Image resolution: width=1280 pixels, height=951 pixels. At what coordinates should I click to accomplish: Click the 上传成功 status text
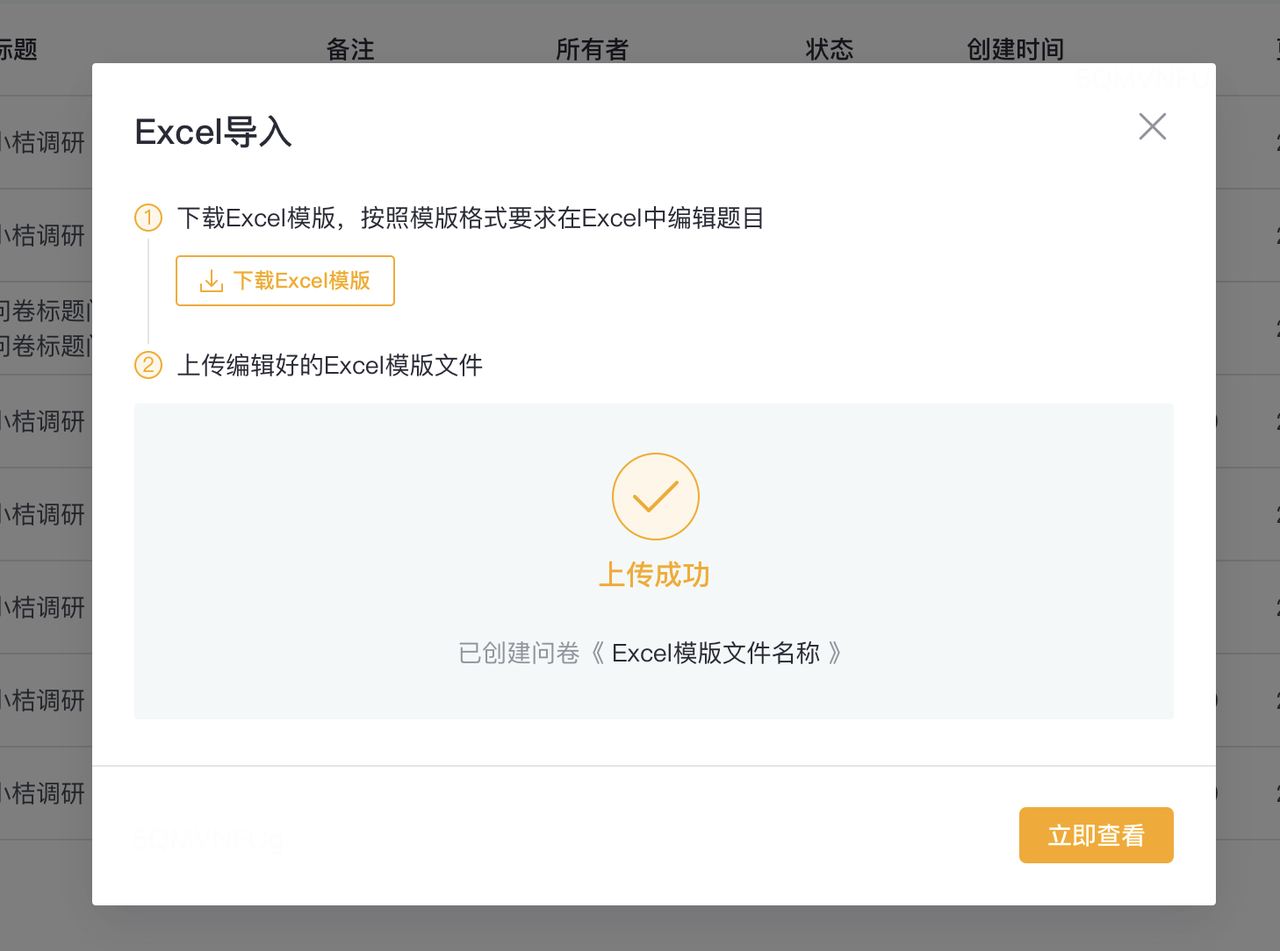click(x=654, y=575)
